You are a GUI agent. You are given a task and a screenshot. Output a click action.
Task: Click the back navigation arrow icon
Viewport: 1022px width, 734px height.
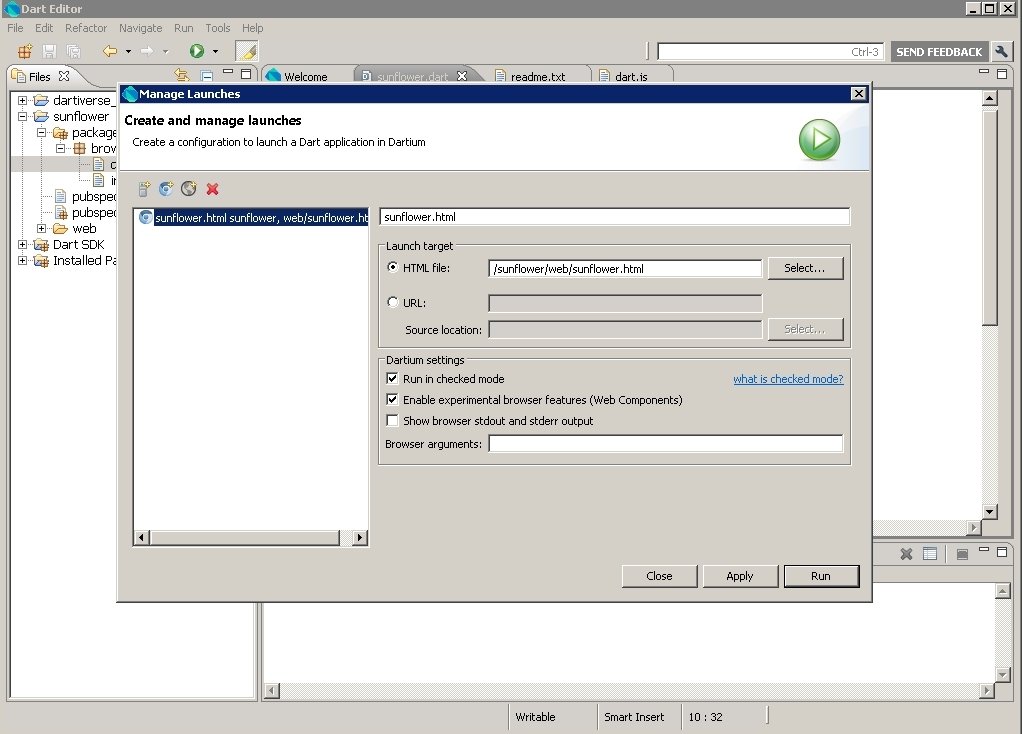point(110,51)
